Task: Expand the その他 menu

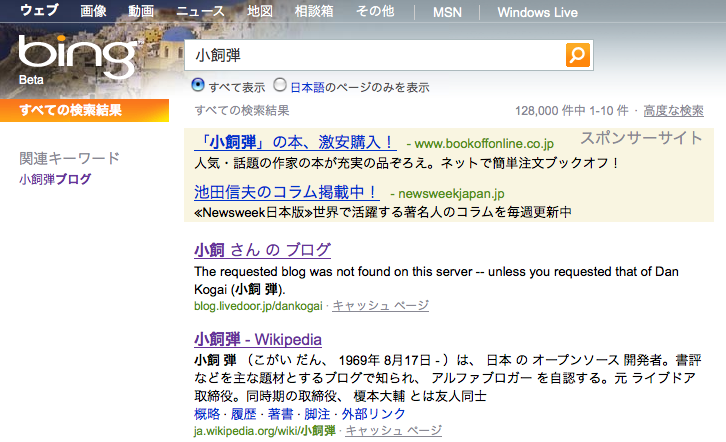Action: pos(375,11)
